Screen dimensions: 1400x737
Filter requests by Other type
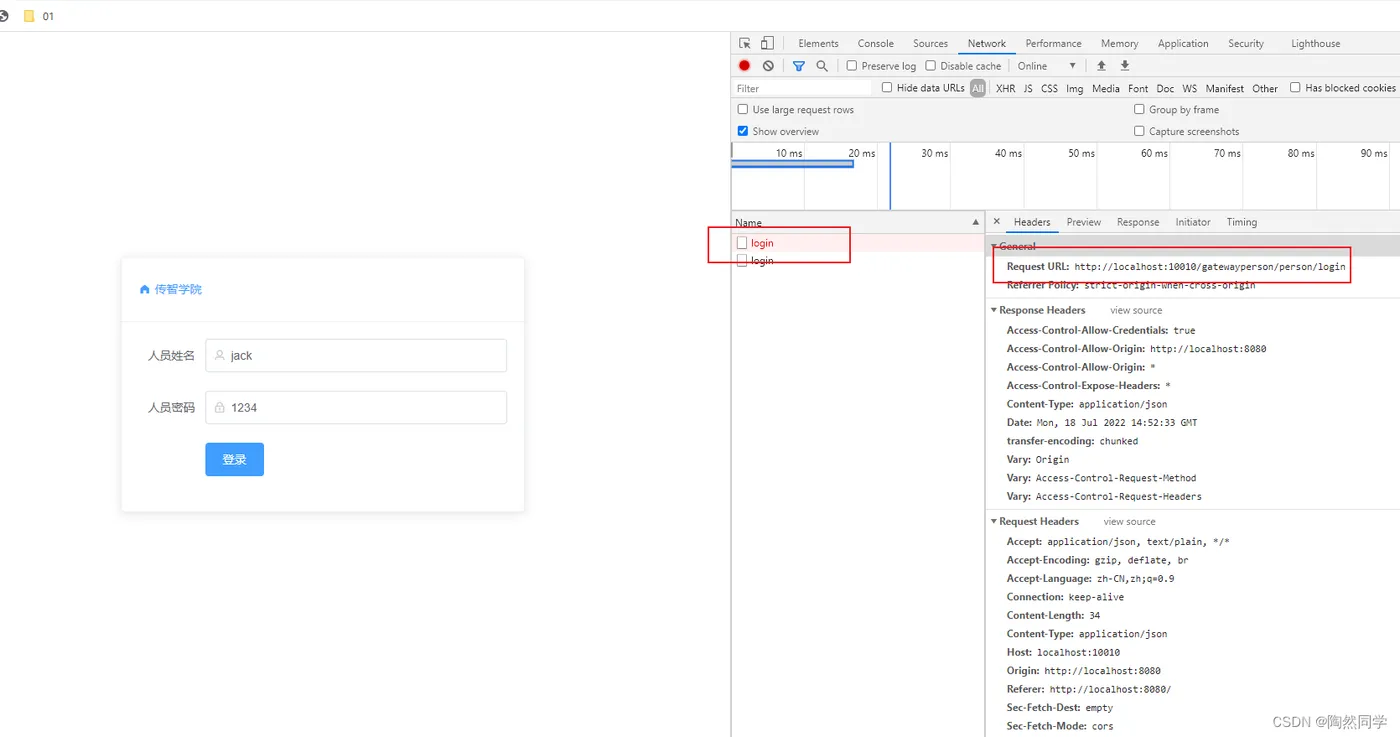pyautogui.click(x=1265, y=88)
